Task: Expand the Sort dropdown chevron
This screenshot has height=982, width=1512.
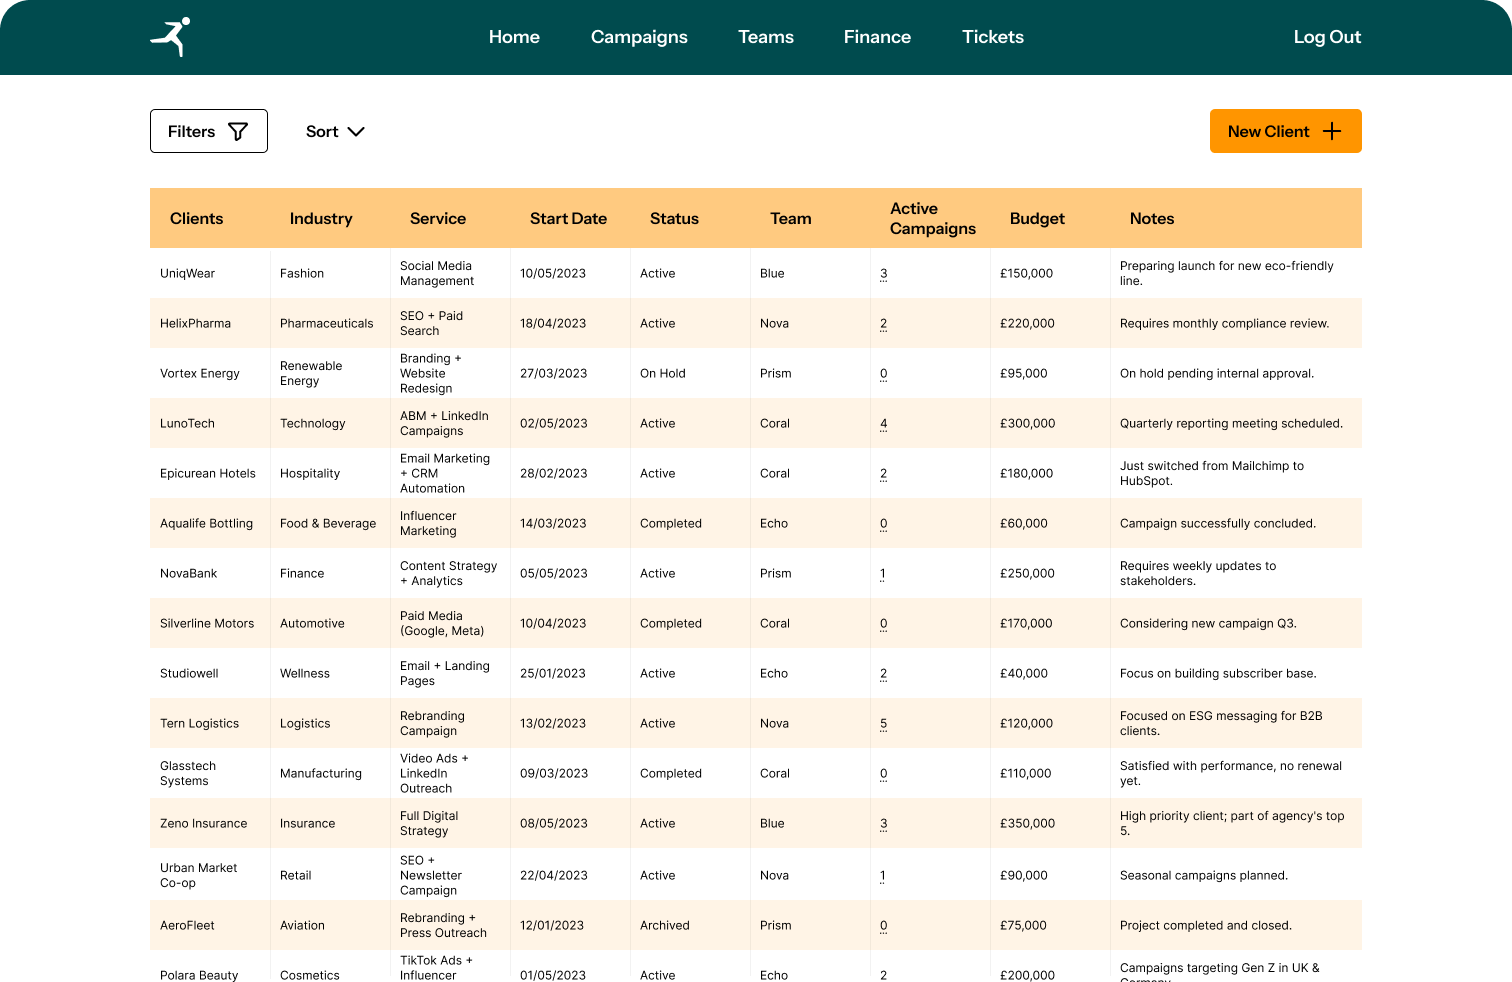Action: (x=356, y=132)
